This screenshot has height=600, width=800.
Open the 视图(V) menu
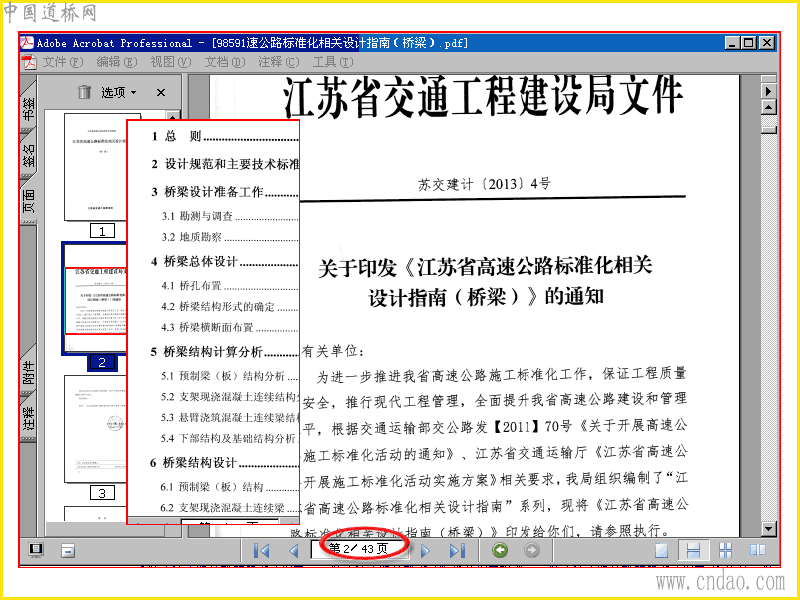pos(170,62)
